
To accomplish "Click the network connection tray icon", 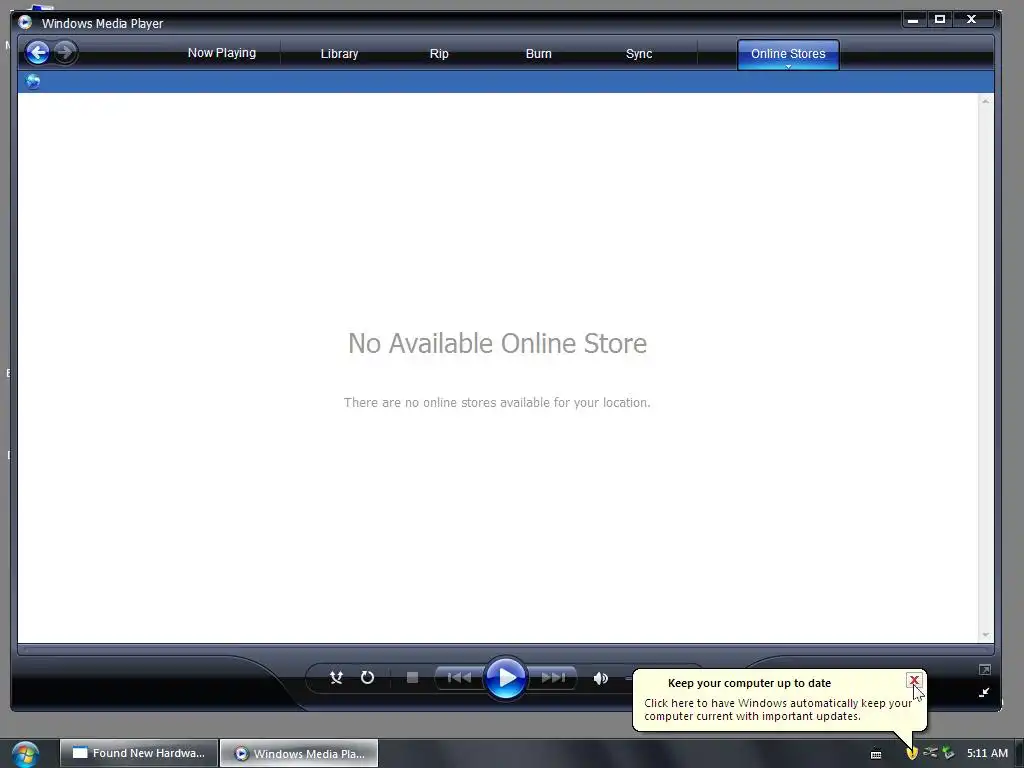I will point(930,753).
